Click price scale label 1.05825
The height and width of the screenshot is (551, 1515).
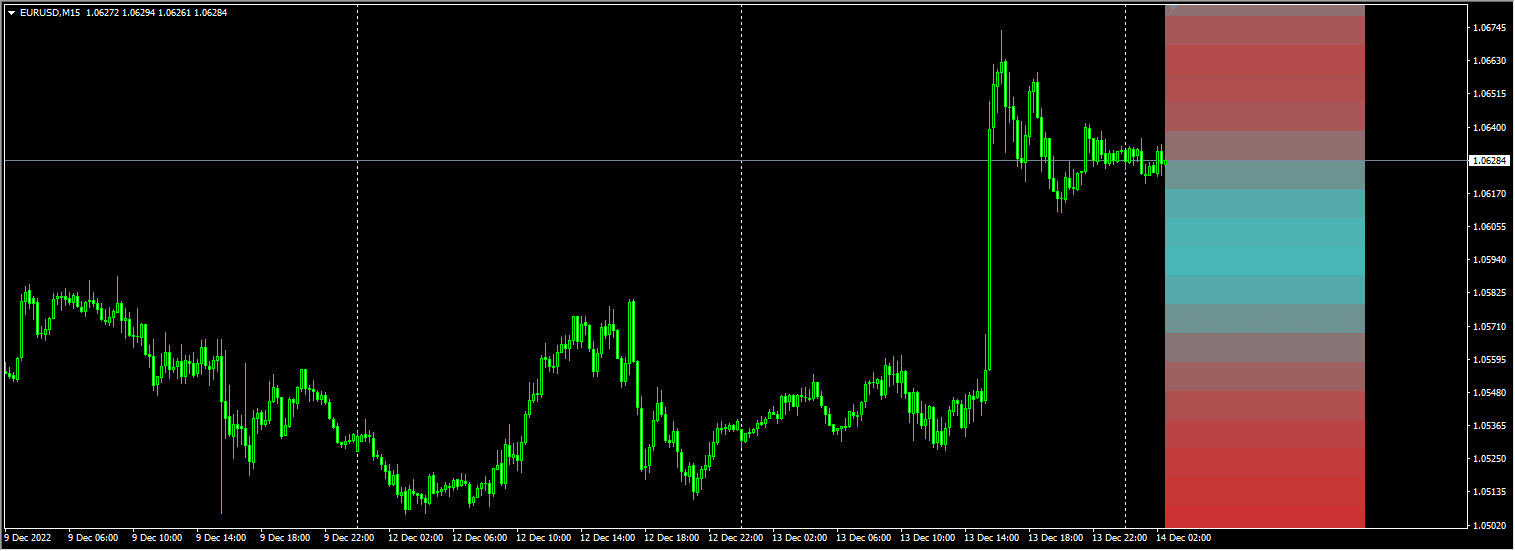click(1490, 293)
